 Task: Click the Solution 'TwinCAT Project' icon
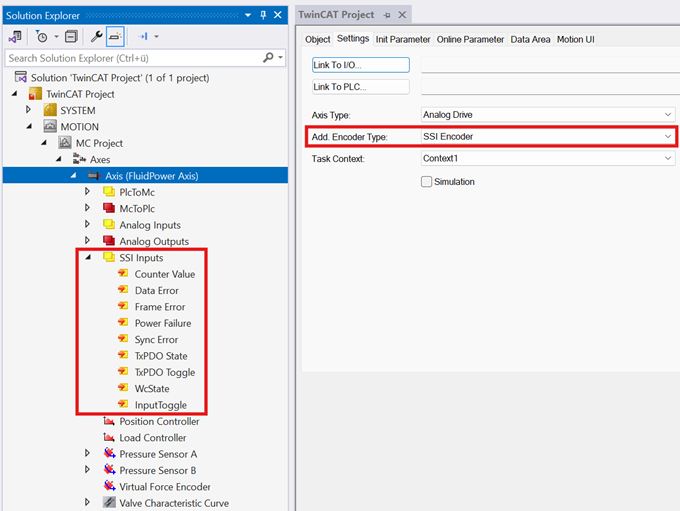coord(21,77)
